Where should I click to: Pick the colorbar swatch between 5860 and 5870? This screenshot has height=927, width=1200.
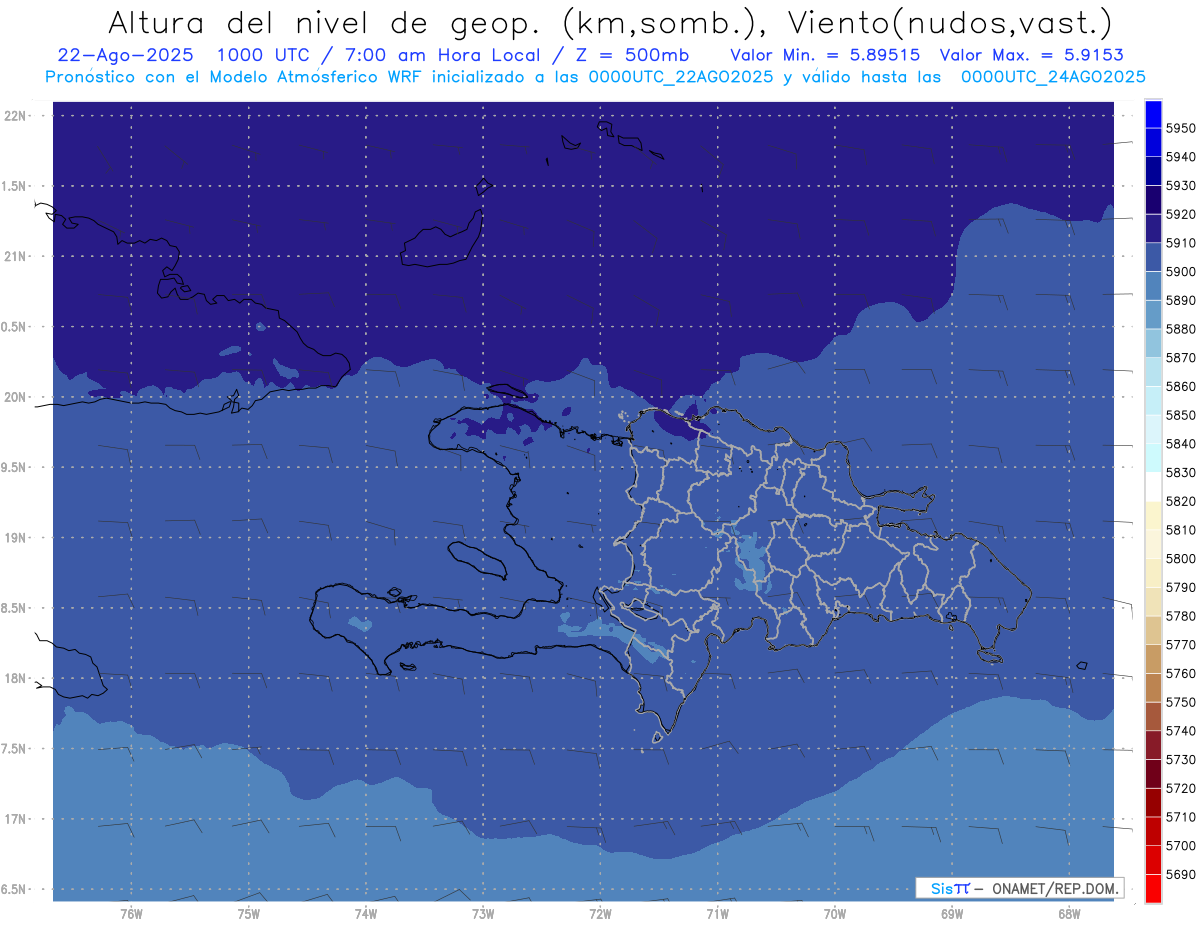pos(1152,372)
